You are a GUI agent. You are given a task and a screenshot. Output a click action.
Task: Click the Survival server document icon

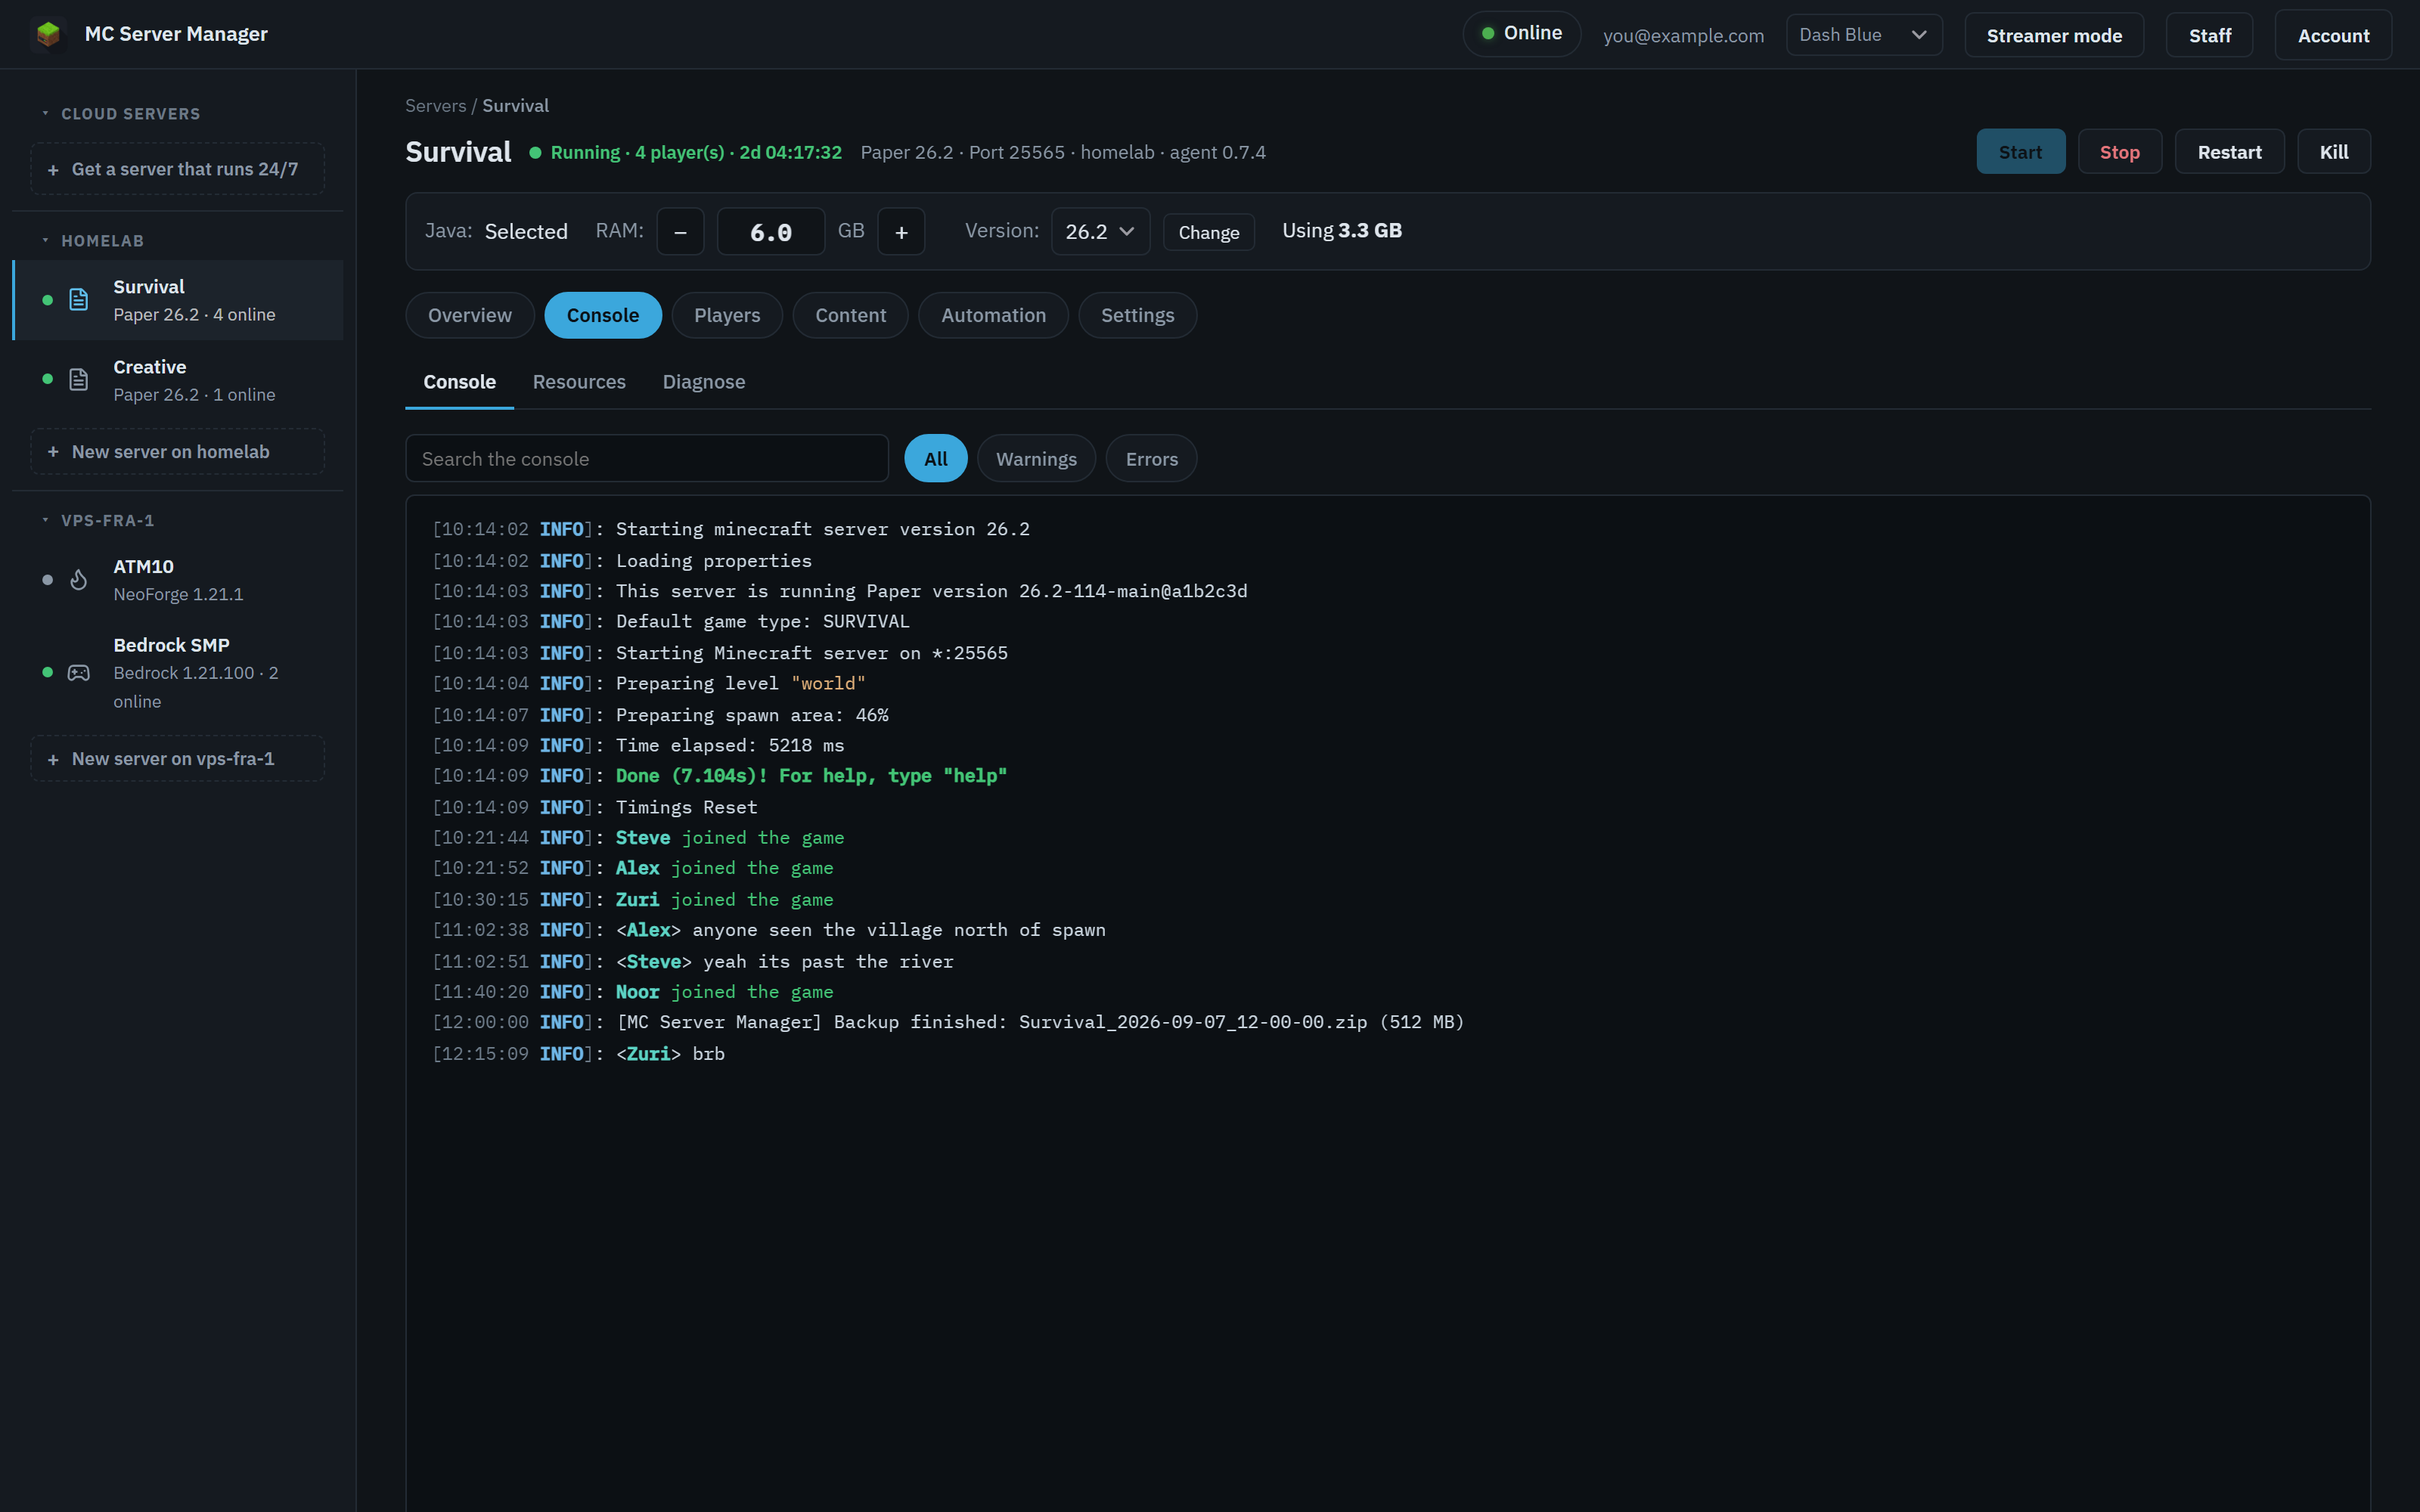pos(78,300)
